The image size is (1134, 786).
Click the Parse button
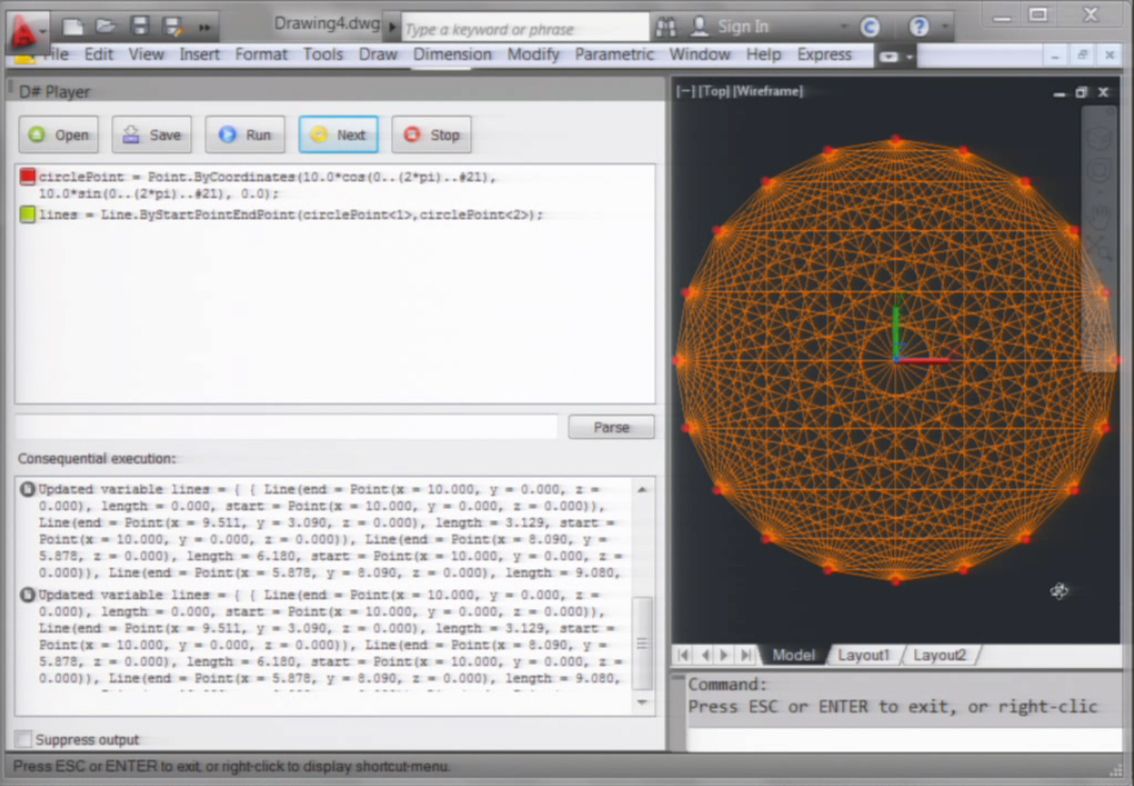[611, 427]
